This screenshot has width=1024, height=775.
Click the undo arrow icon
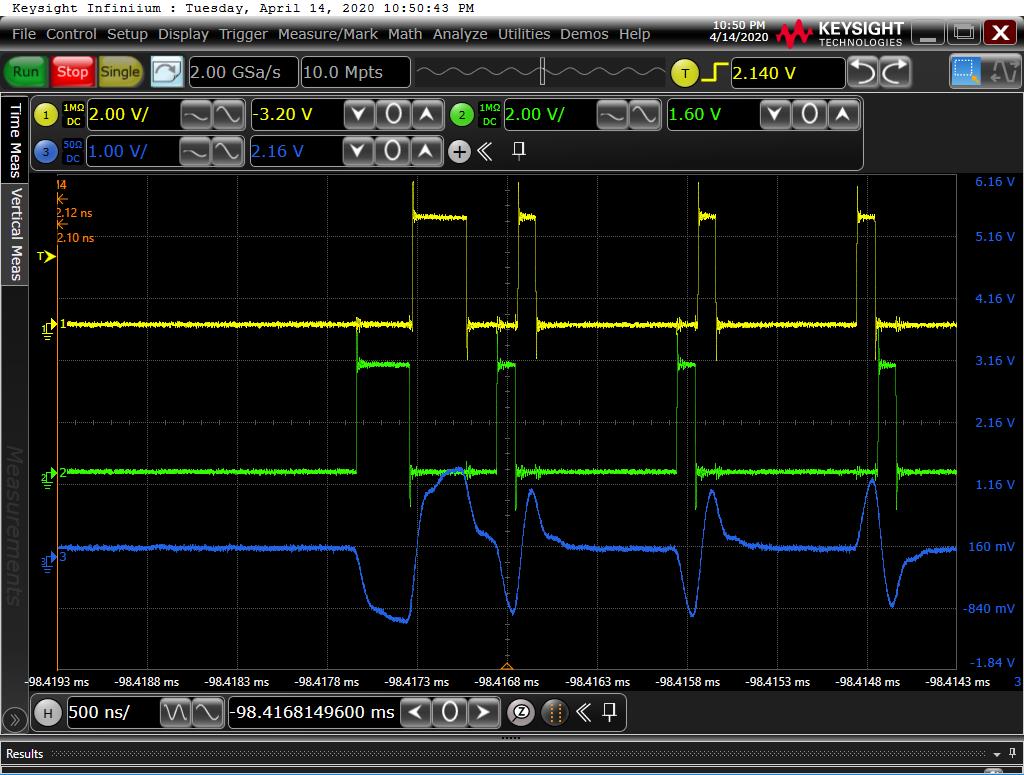pyautogui.click(x=862, y=72)
